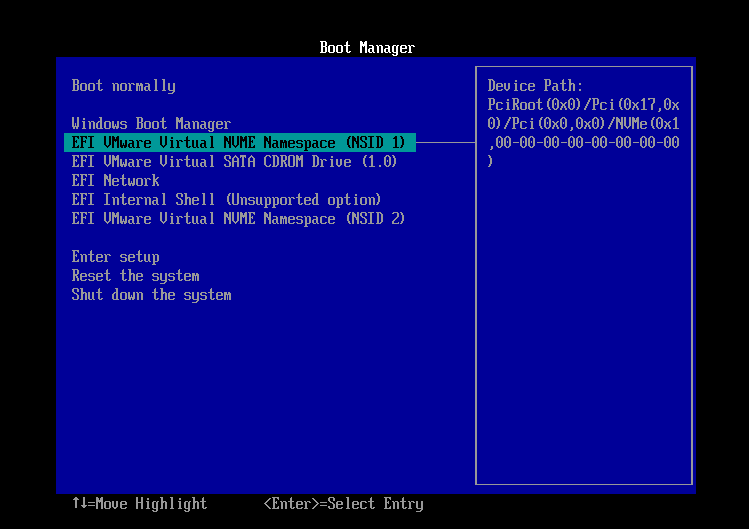The height and width of the screenshot is (529, 749).
Task: Choose Shut down the system
Action: [151, 295]
